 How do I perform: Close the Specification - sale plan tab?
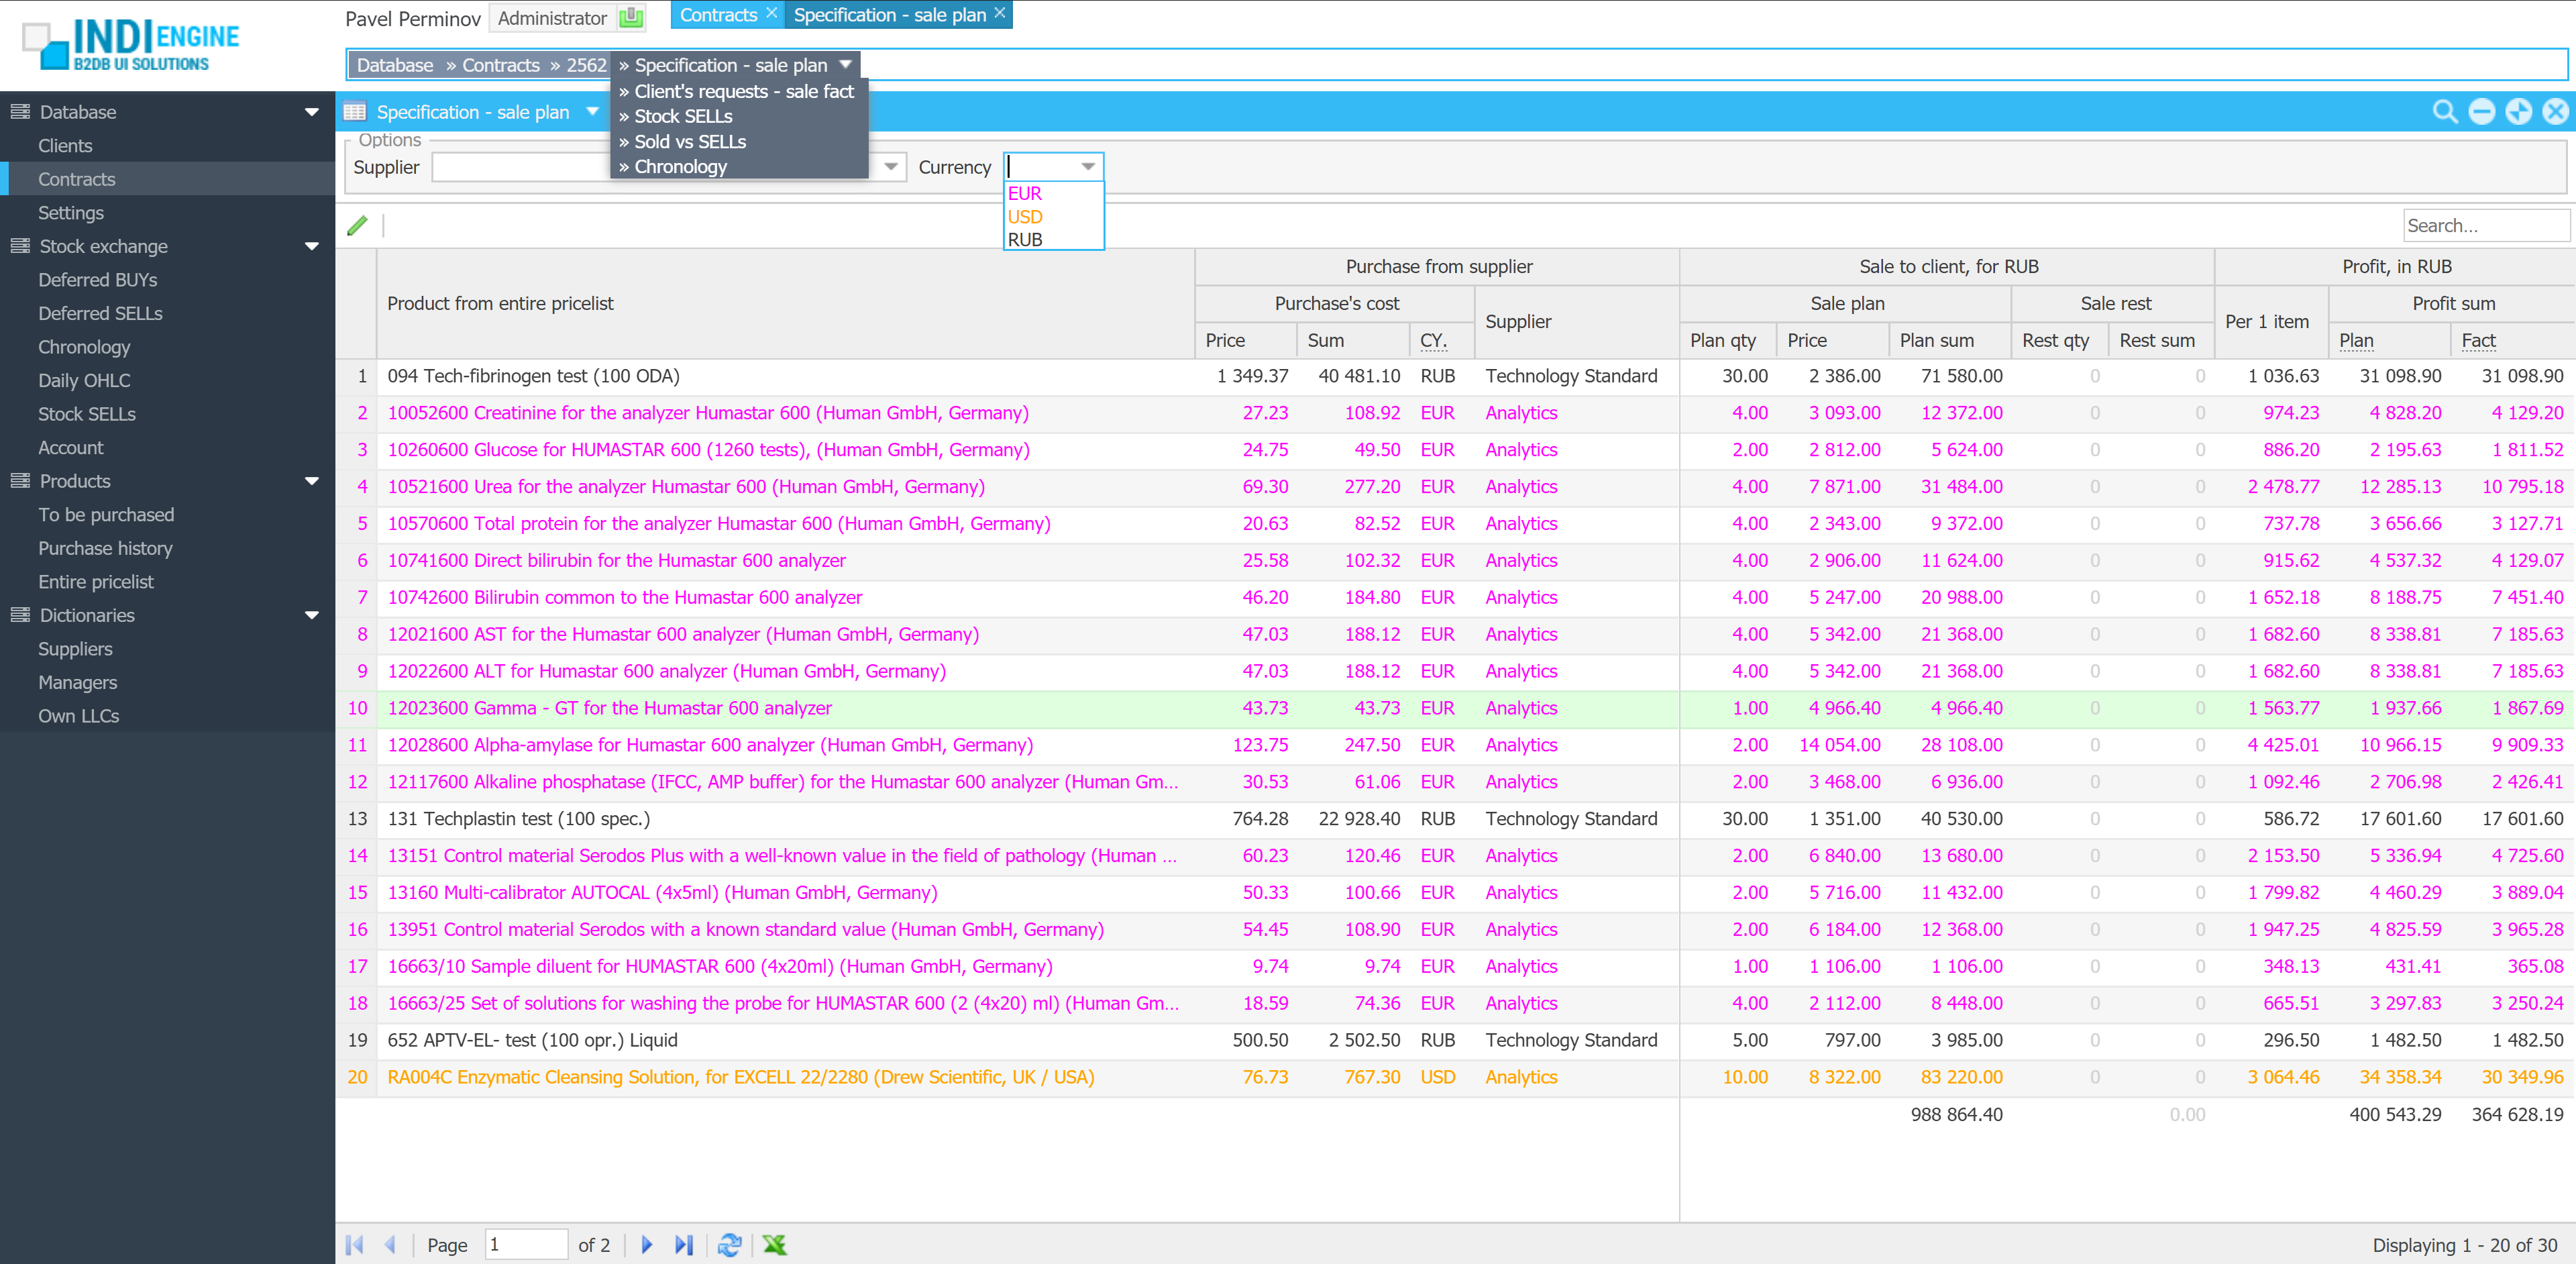pyautogui.click(x=999, y=13)
